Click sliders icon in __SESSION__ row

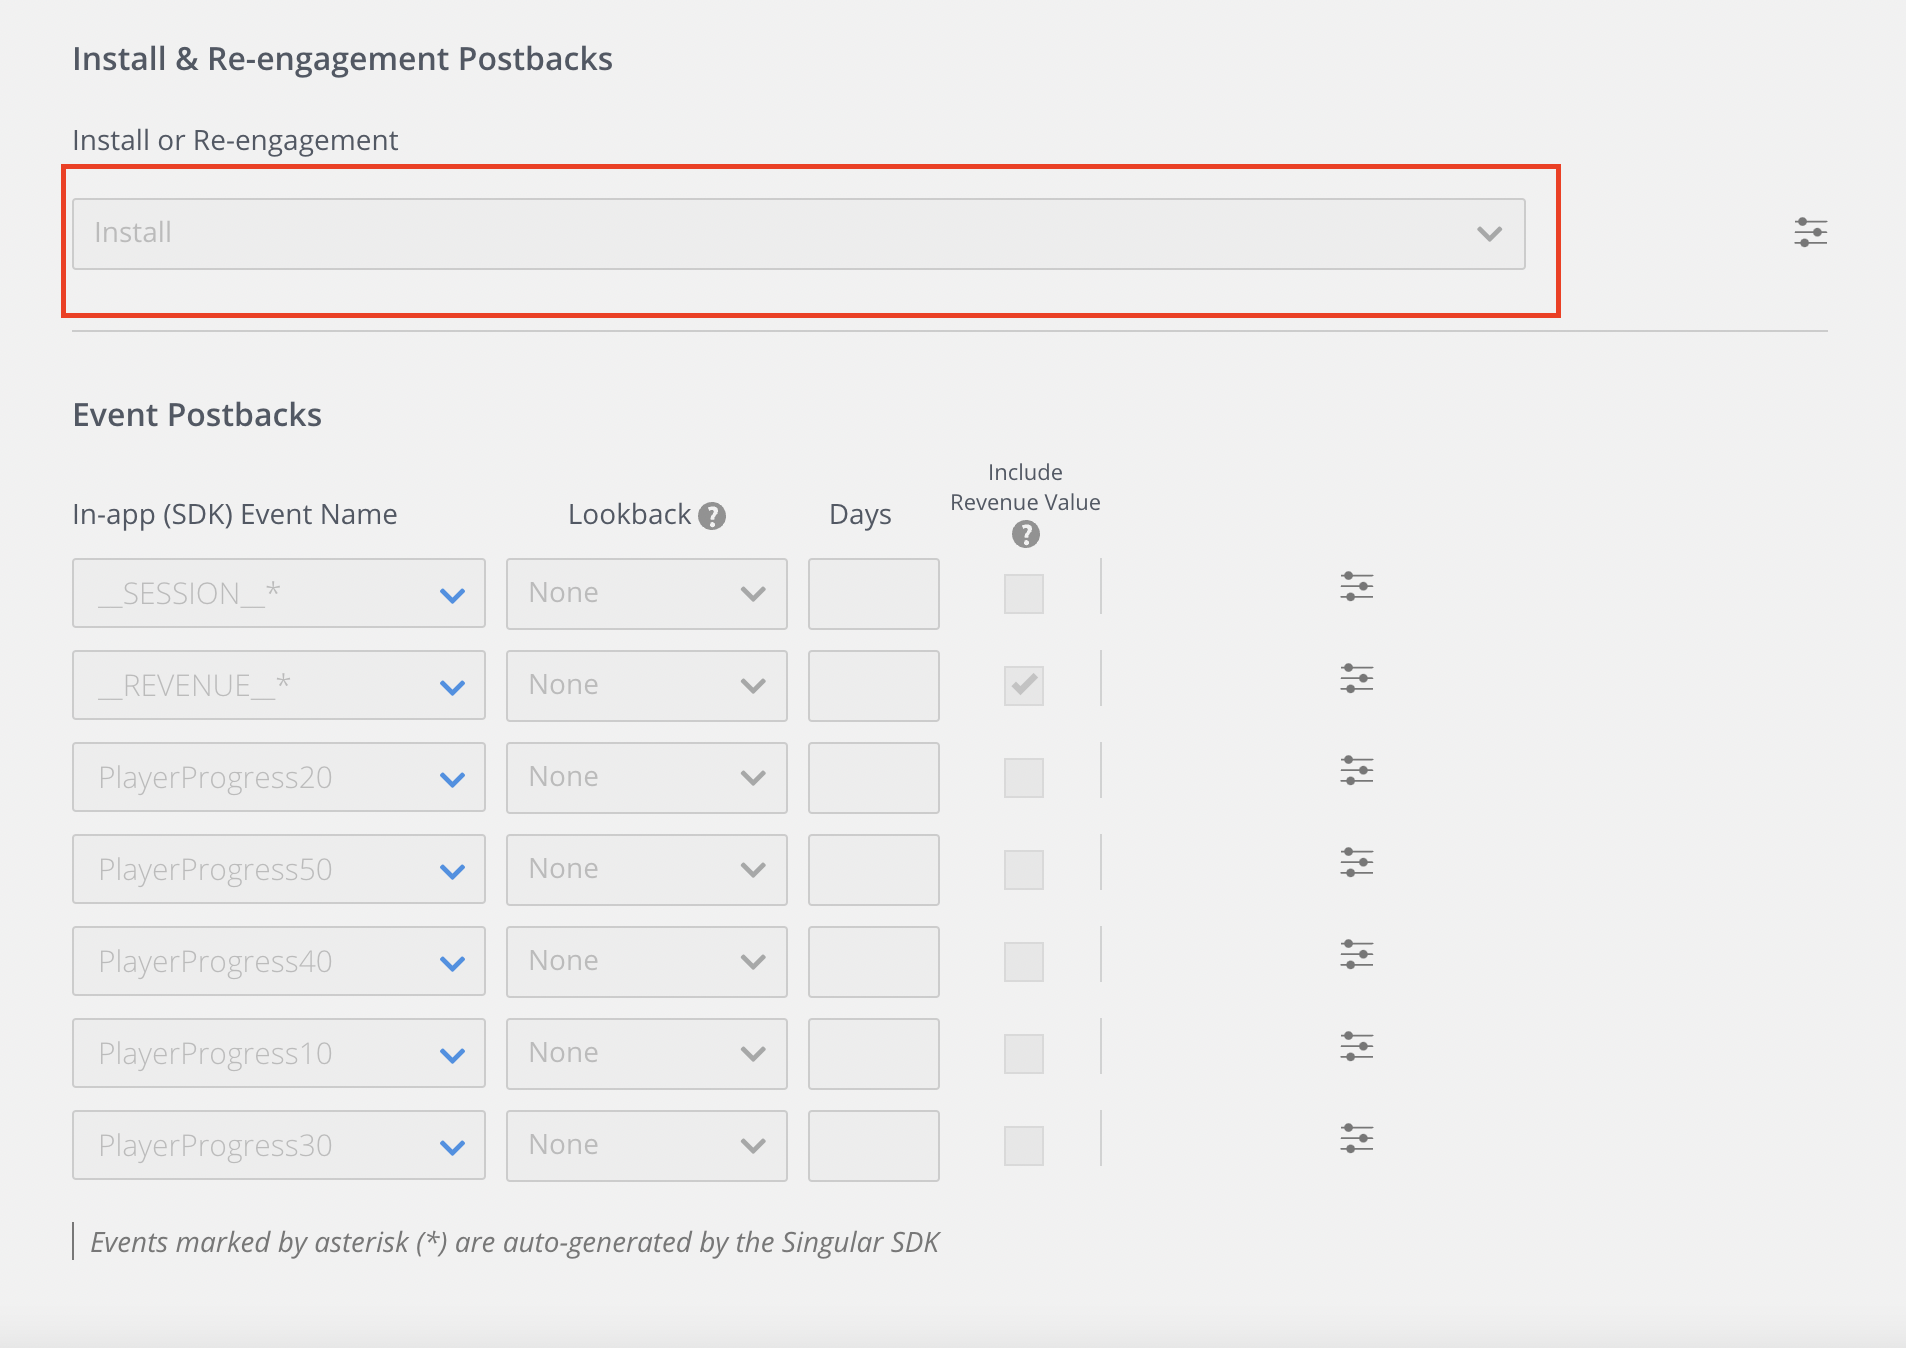tap(1356, 587)
